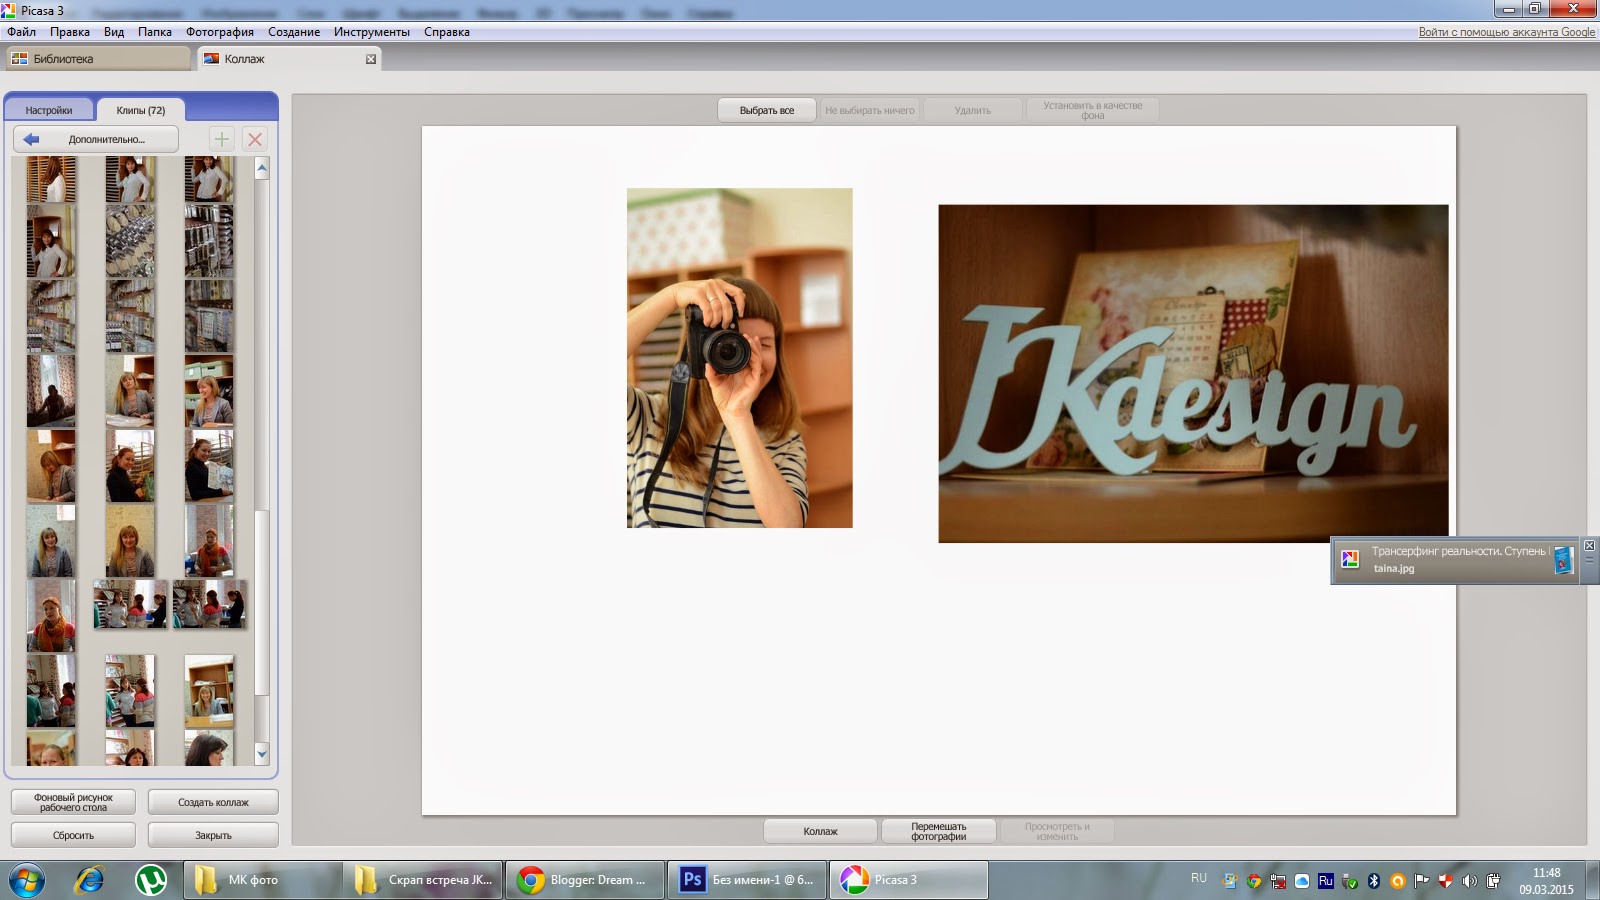This screenshot has width=1600, height=900.
Task: Click the power plug tray icon
Action: (1493, 881)
